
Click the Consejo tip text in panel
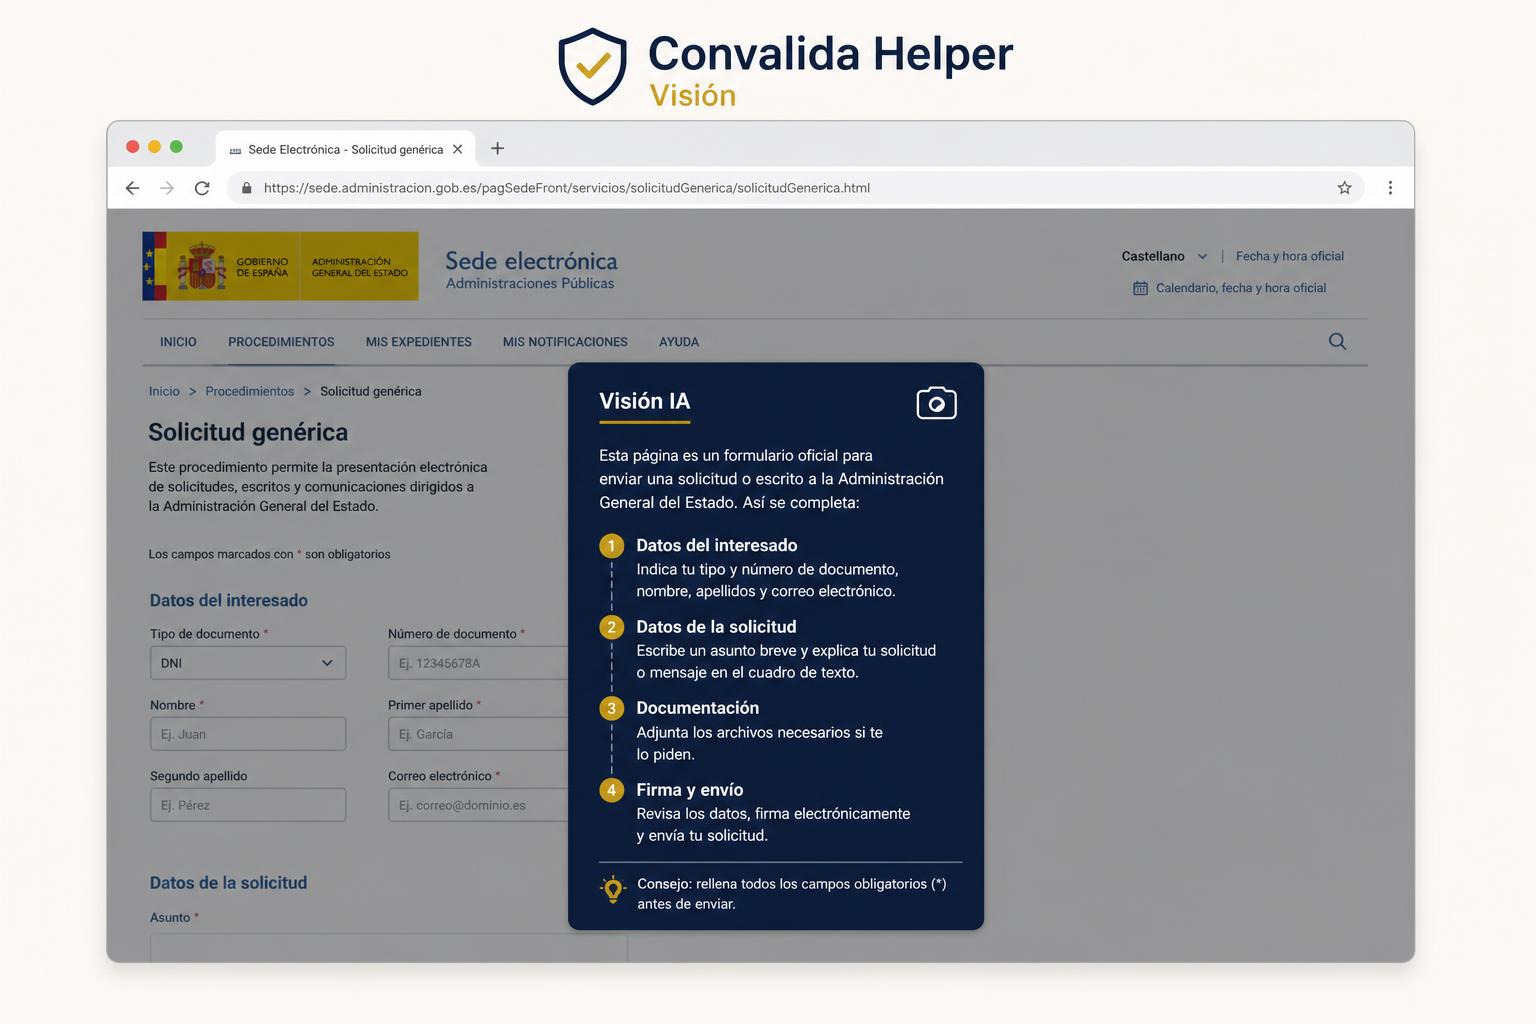click(x=791, y=894)
